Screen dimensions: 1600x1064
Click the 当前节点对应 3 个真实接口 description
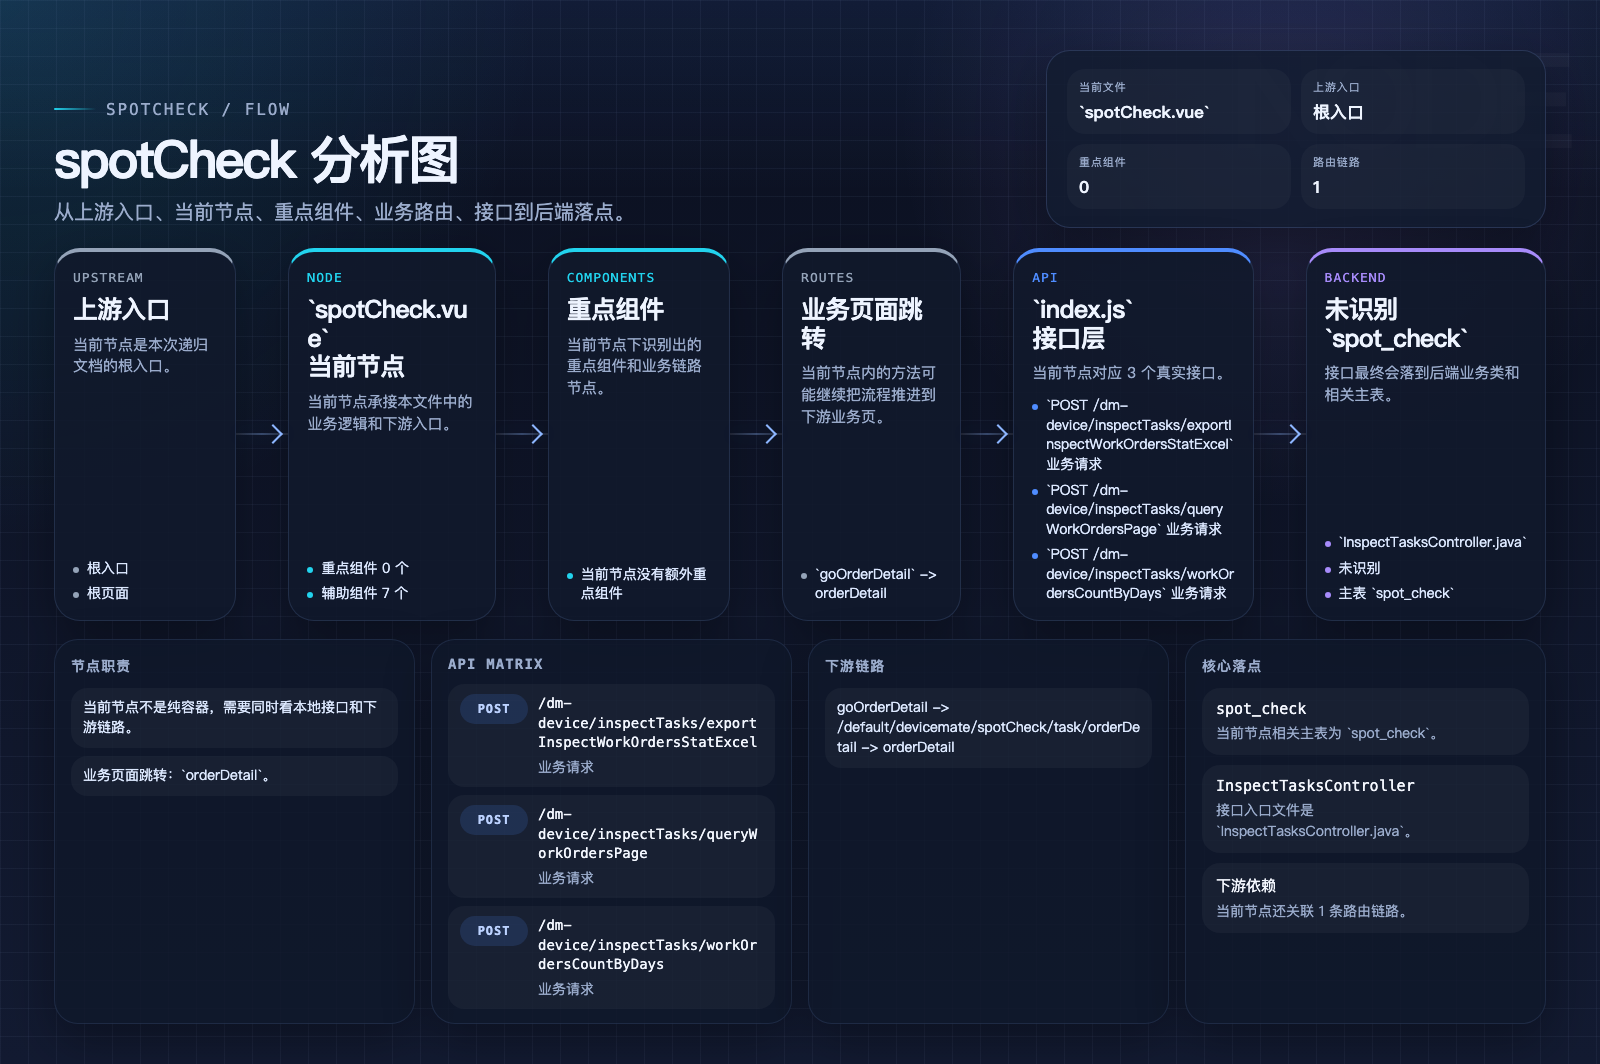[x=1132, y=373]
